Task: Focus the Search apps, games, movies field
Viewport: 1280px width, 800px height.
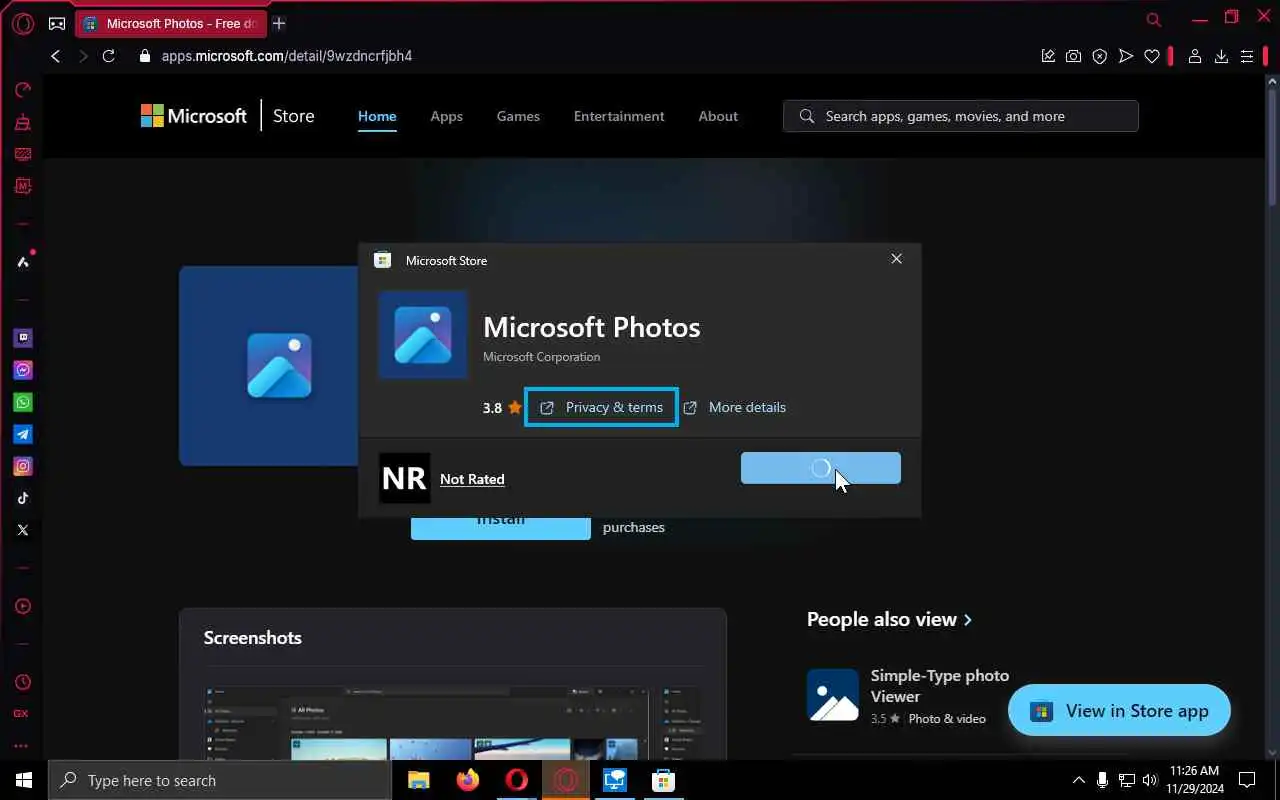Action: pyautogui.click(x=961, y=116)
